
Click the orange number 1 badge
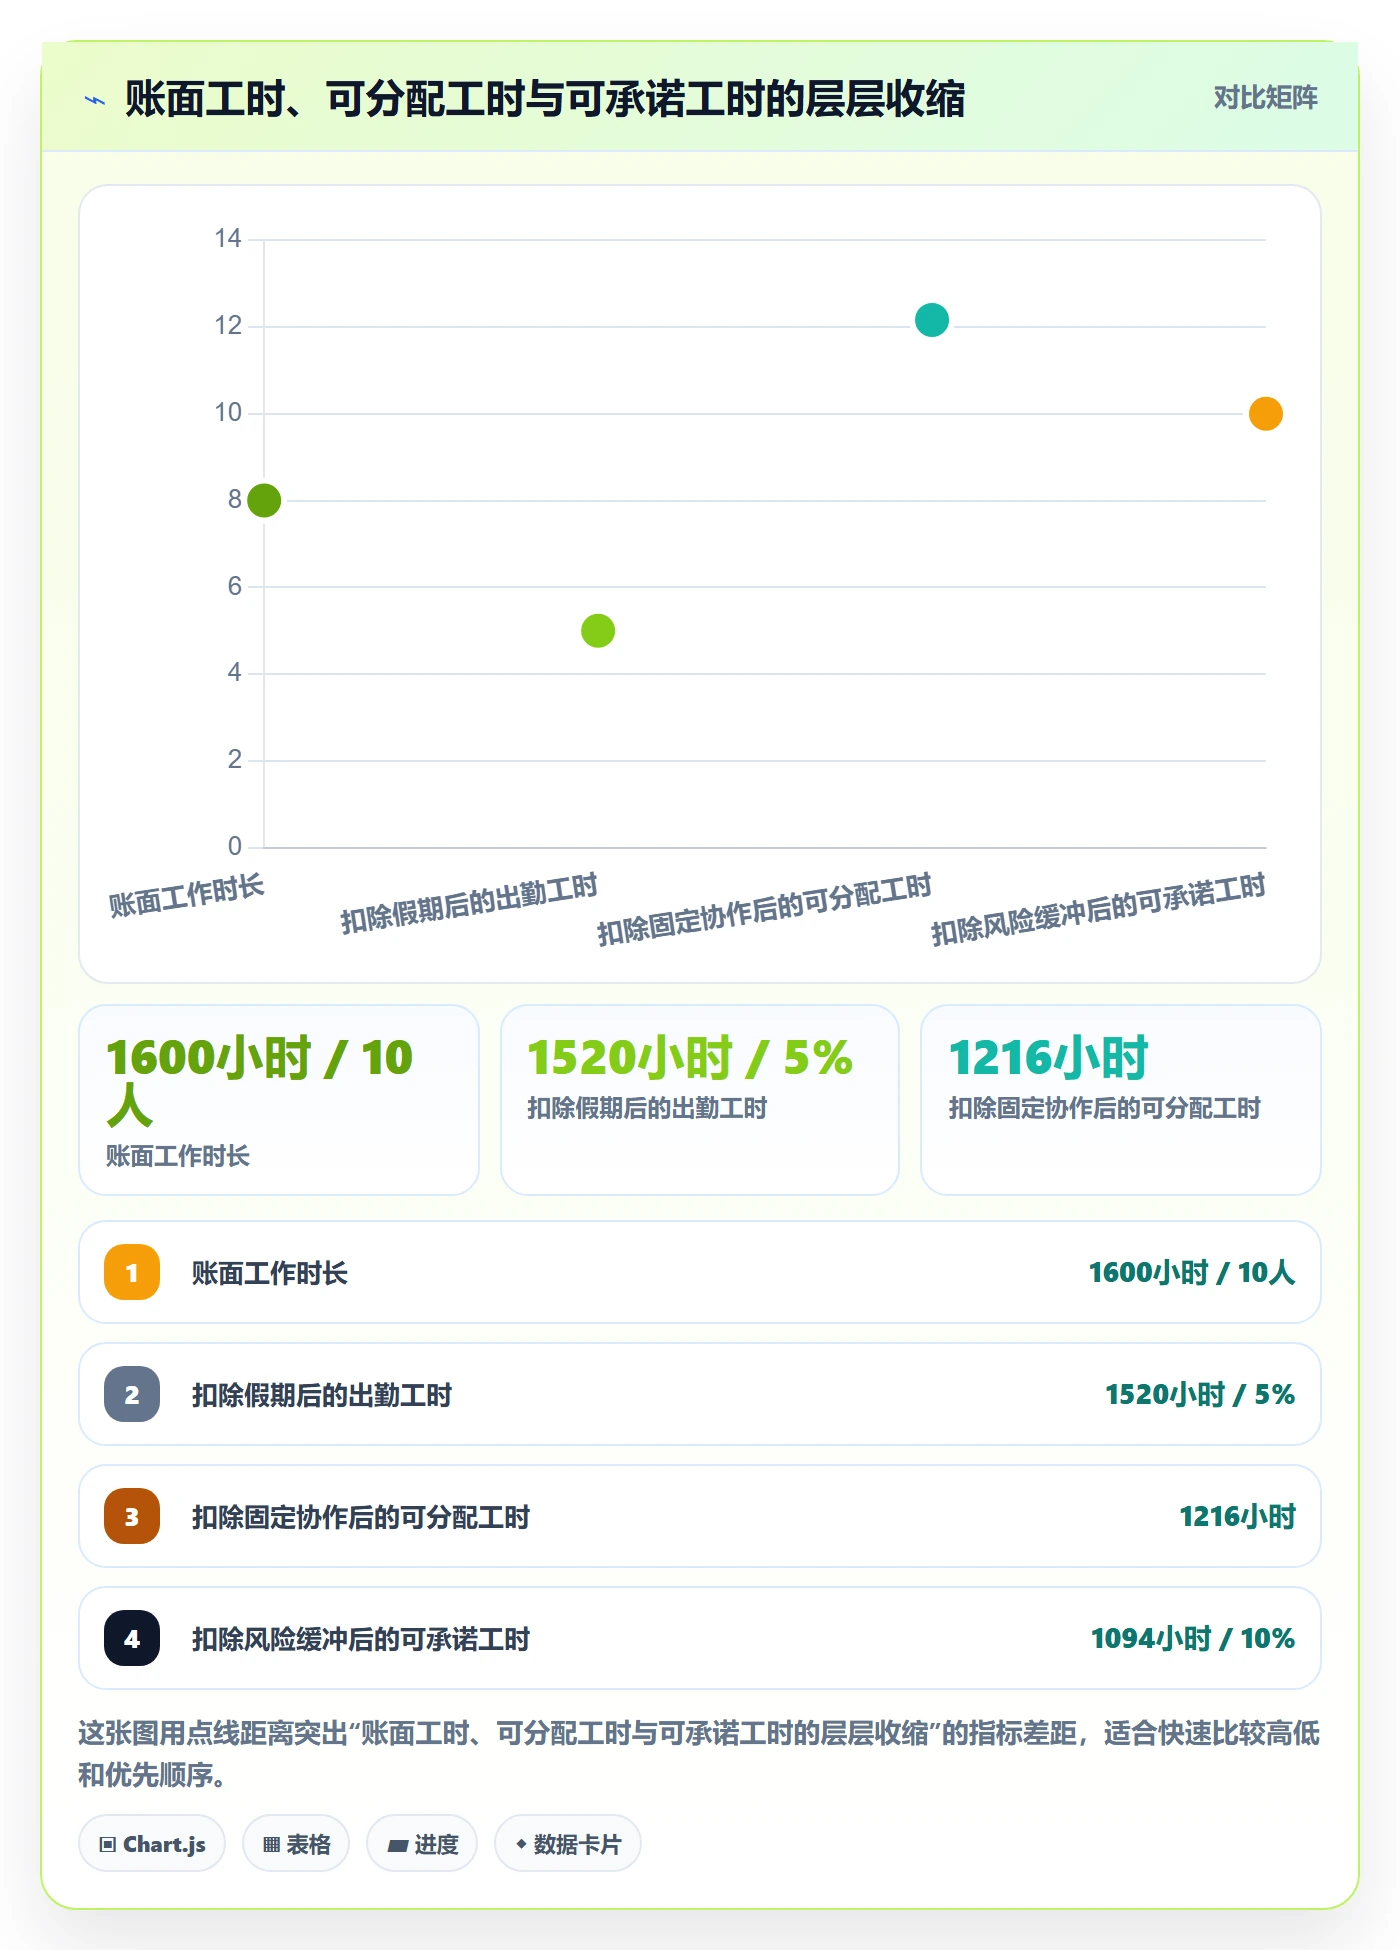(132, 1272)
